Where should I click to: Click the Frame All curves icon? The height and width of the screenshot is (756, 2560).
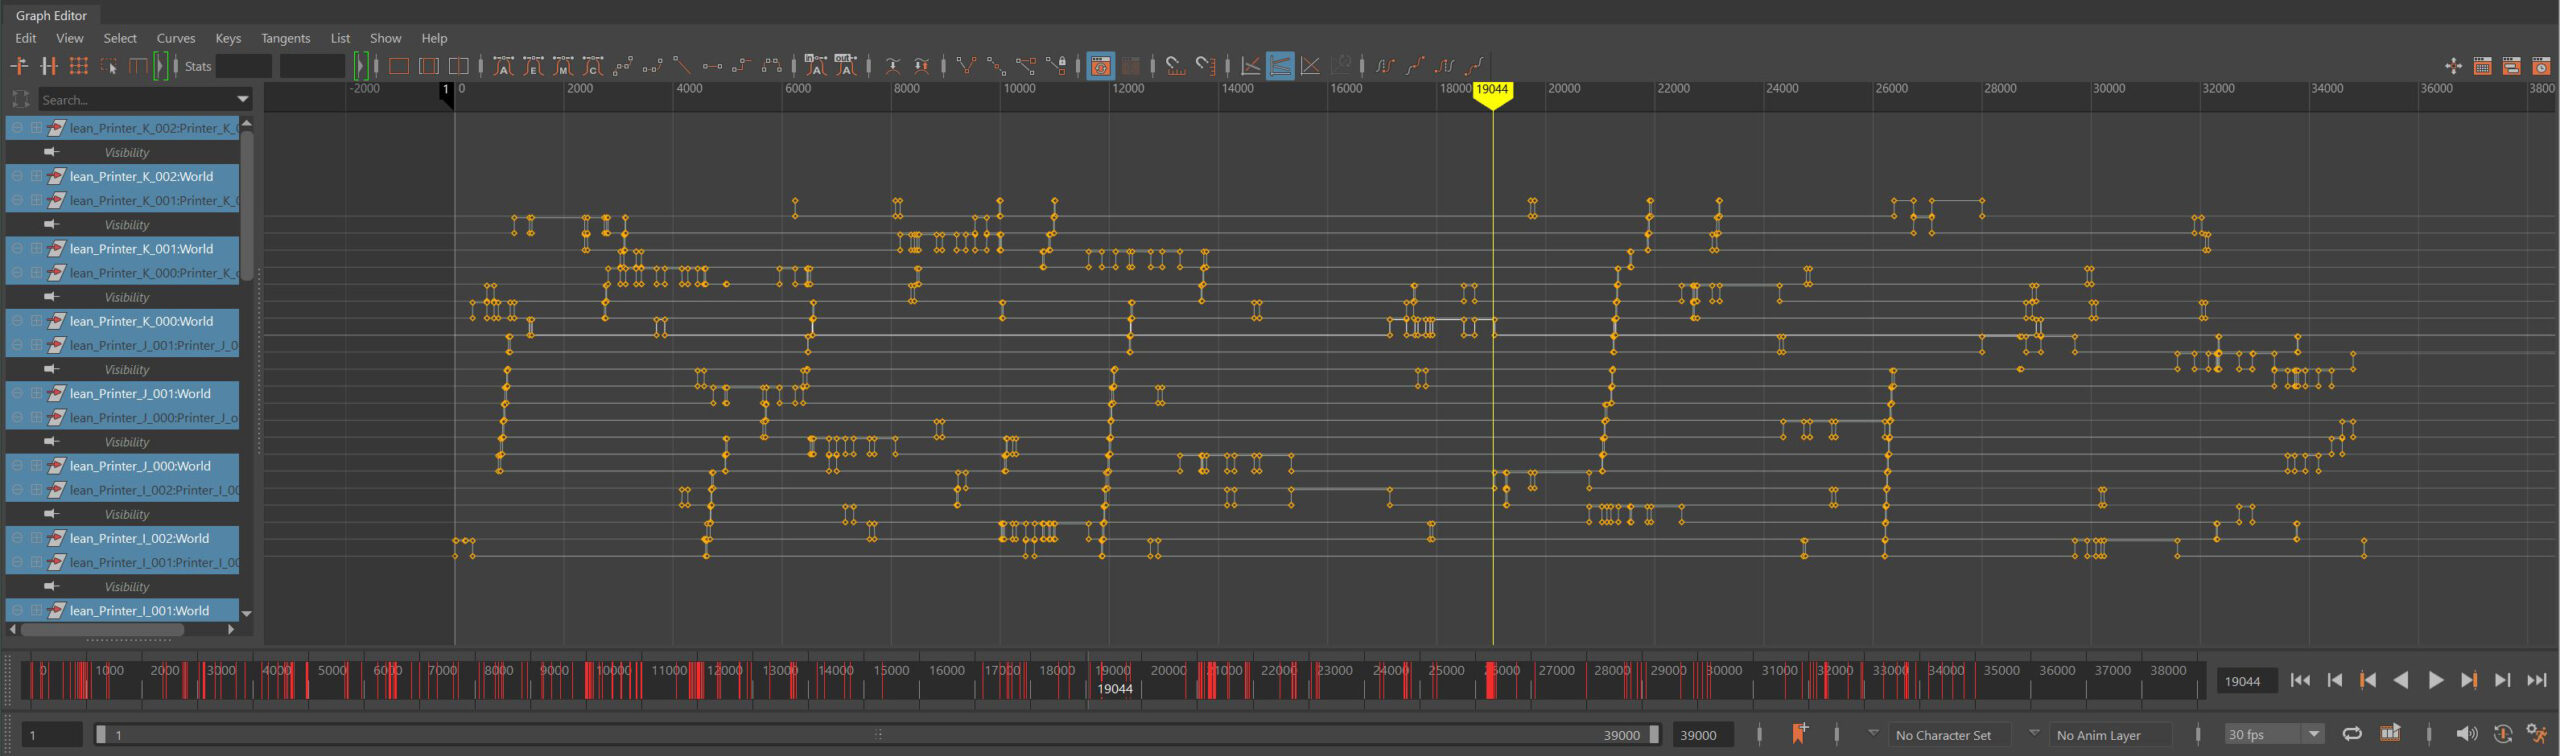(398, 66)
